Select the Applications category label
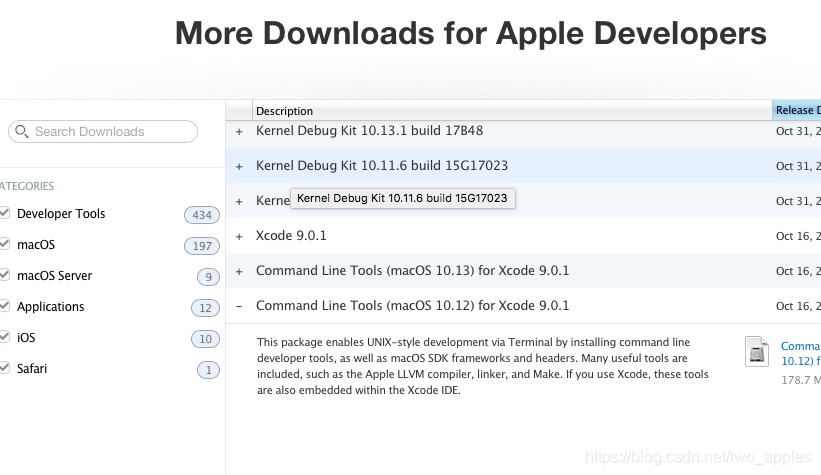 [50, 306]
